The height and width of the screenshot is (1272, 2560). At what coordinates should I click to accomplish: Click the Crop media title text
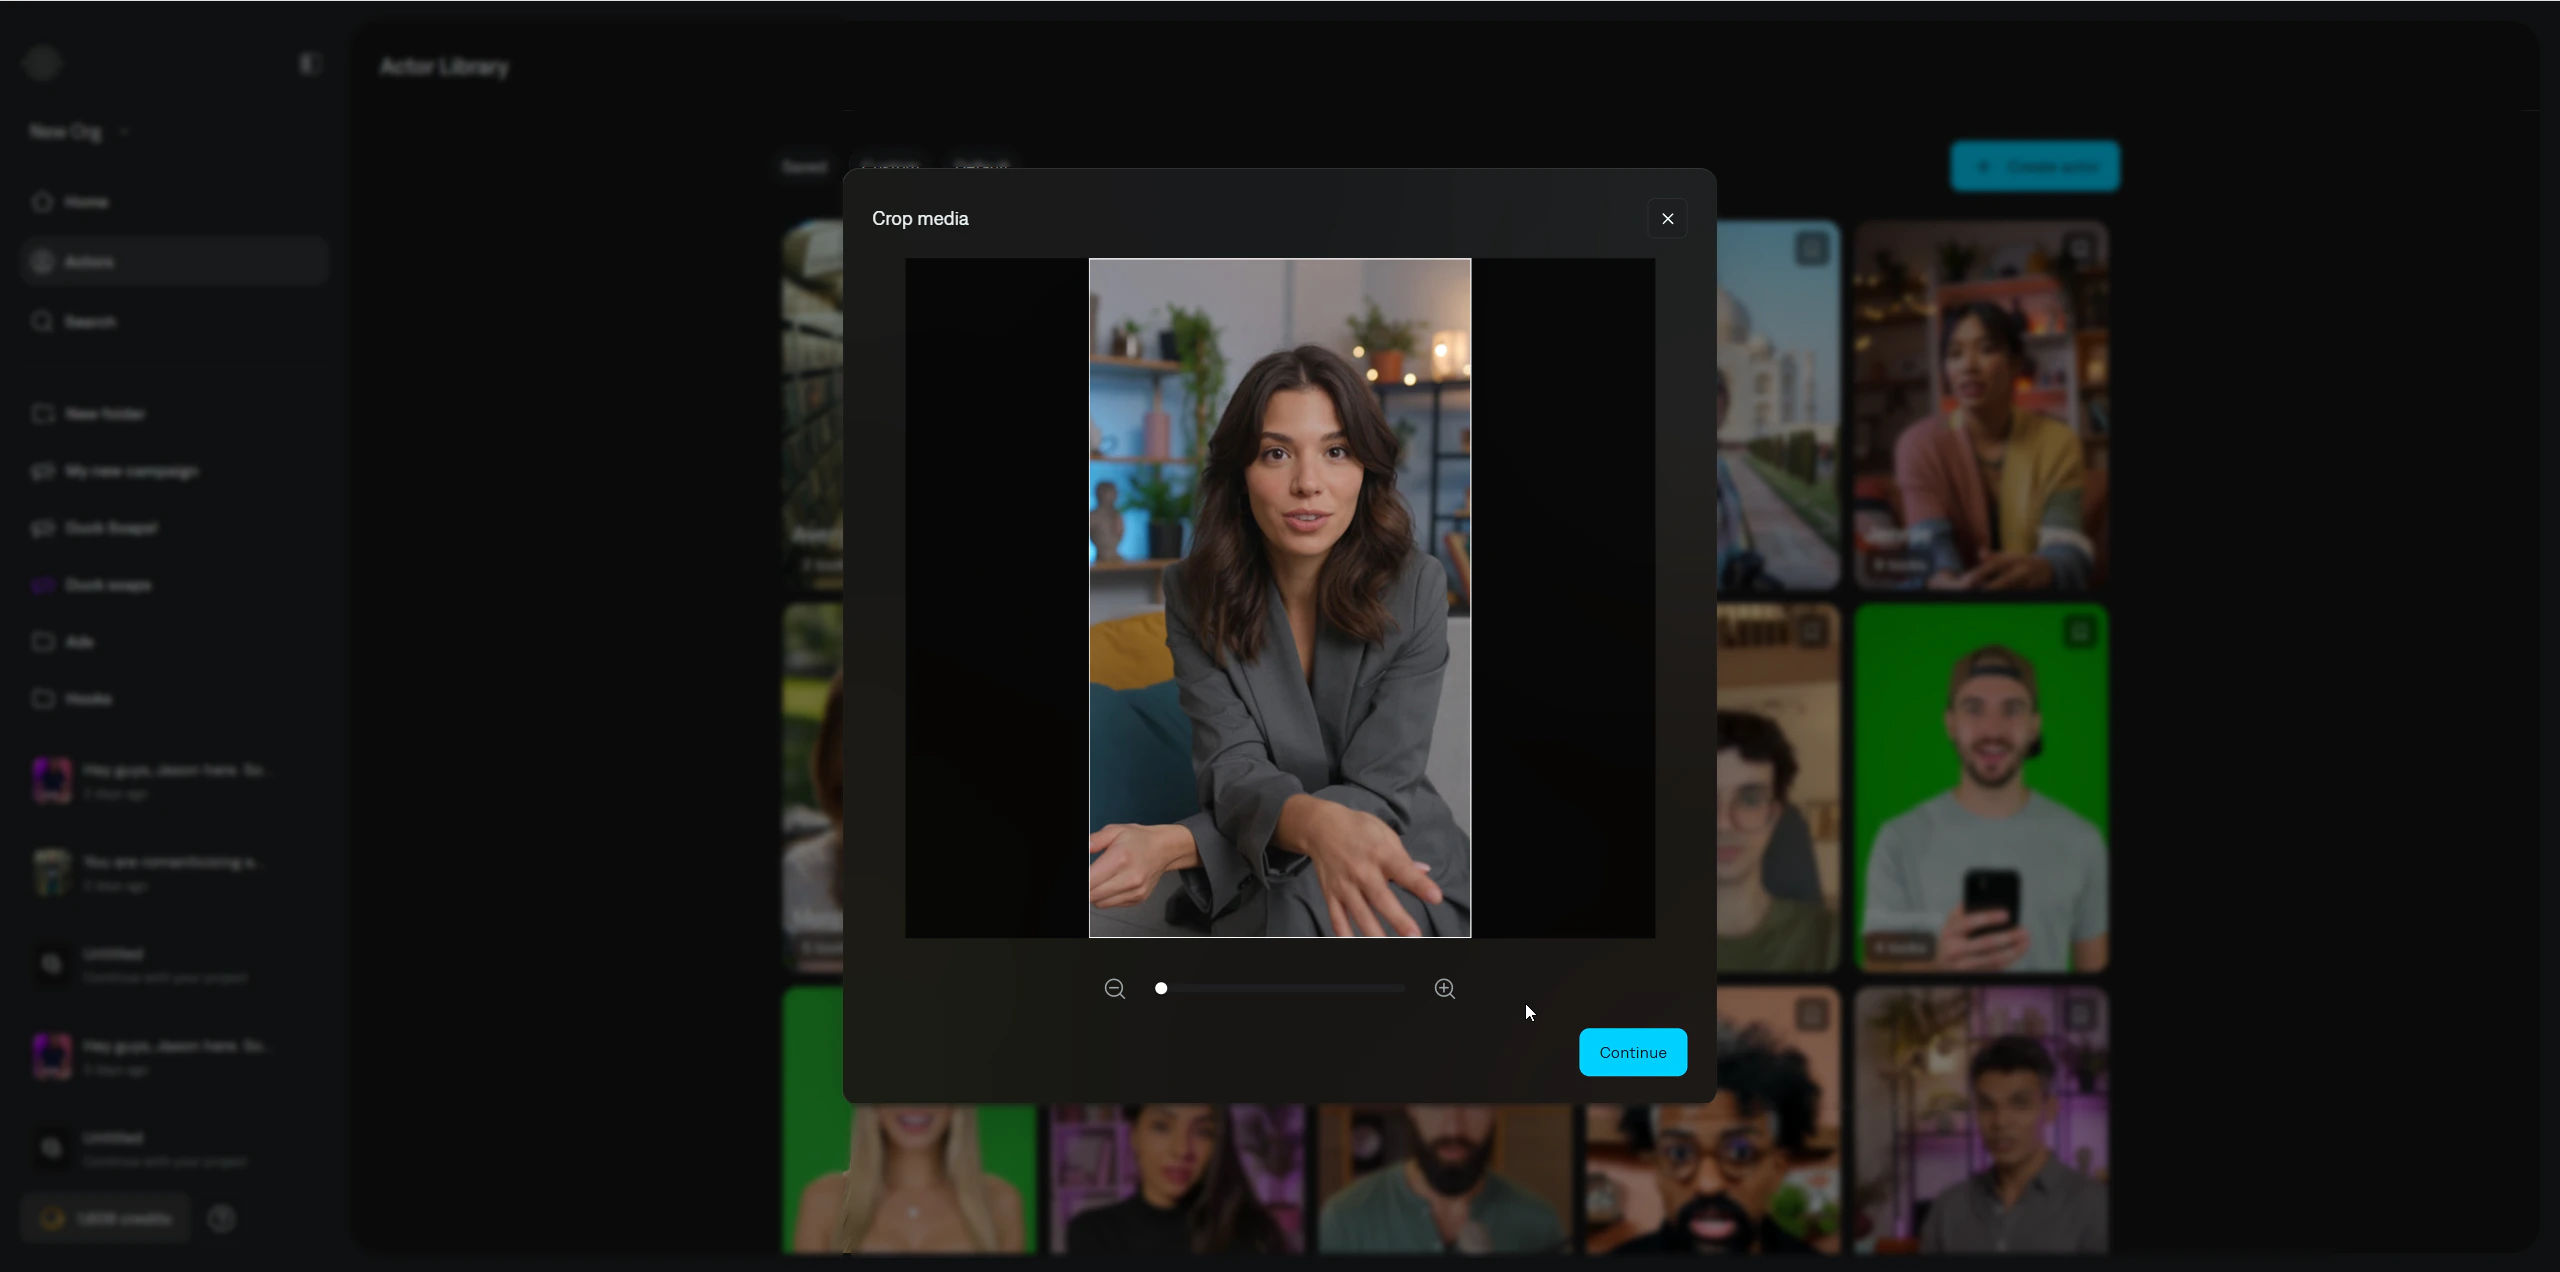point(920,218)
